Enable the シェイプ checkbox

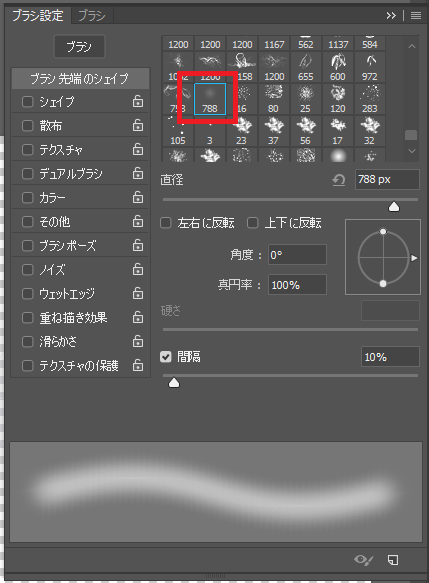point(28,102)
